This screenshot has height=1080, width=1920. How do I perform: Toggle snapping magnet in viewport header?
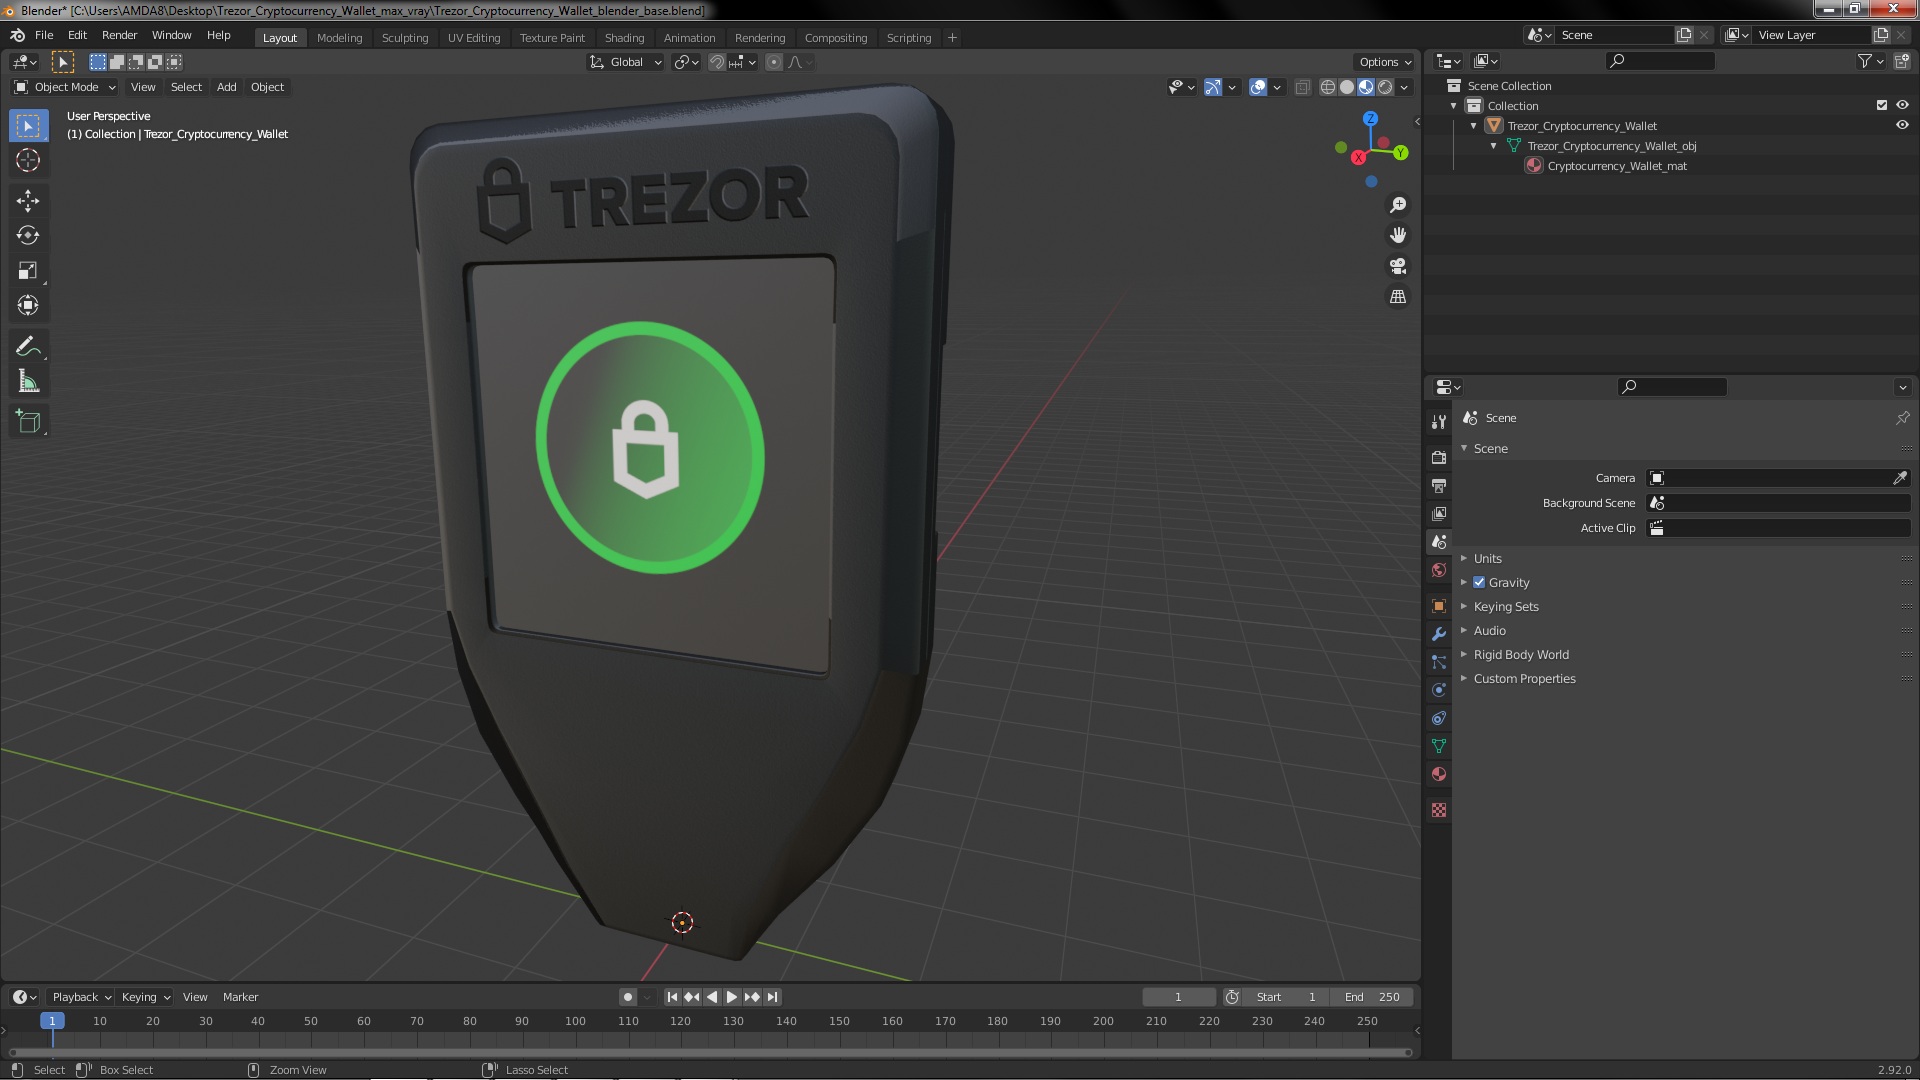[x=717, y=62]
